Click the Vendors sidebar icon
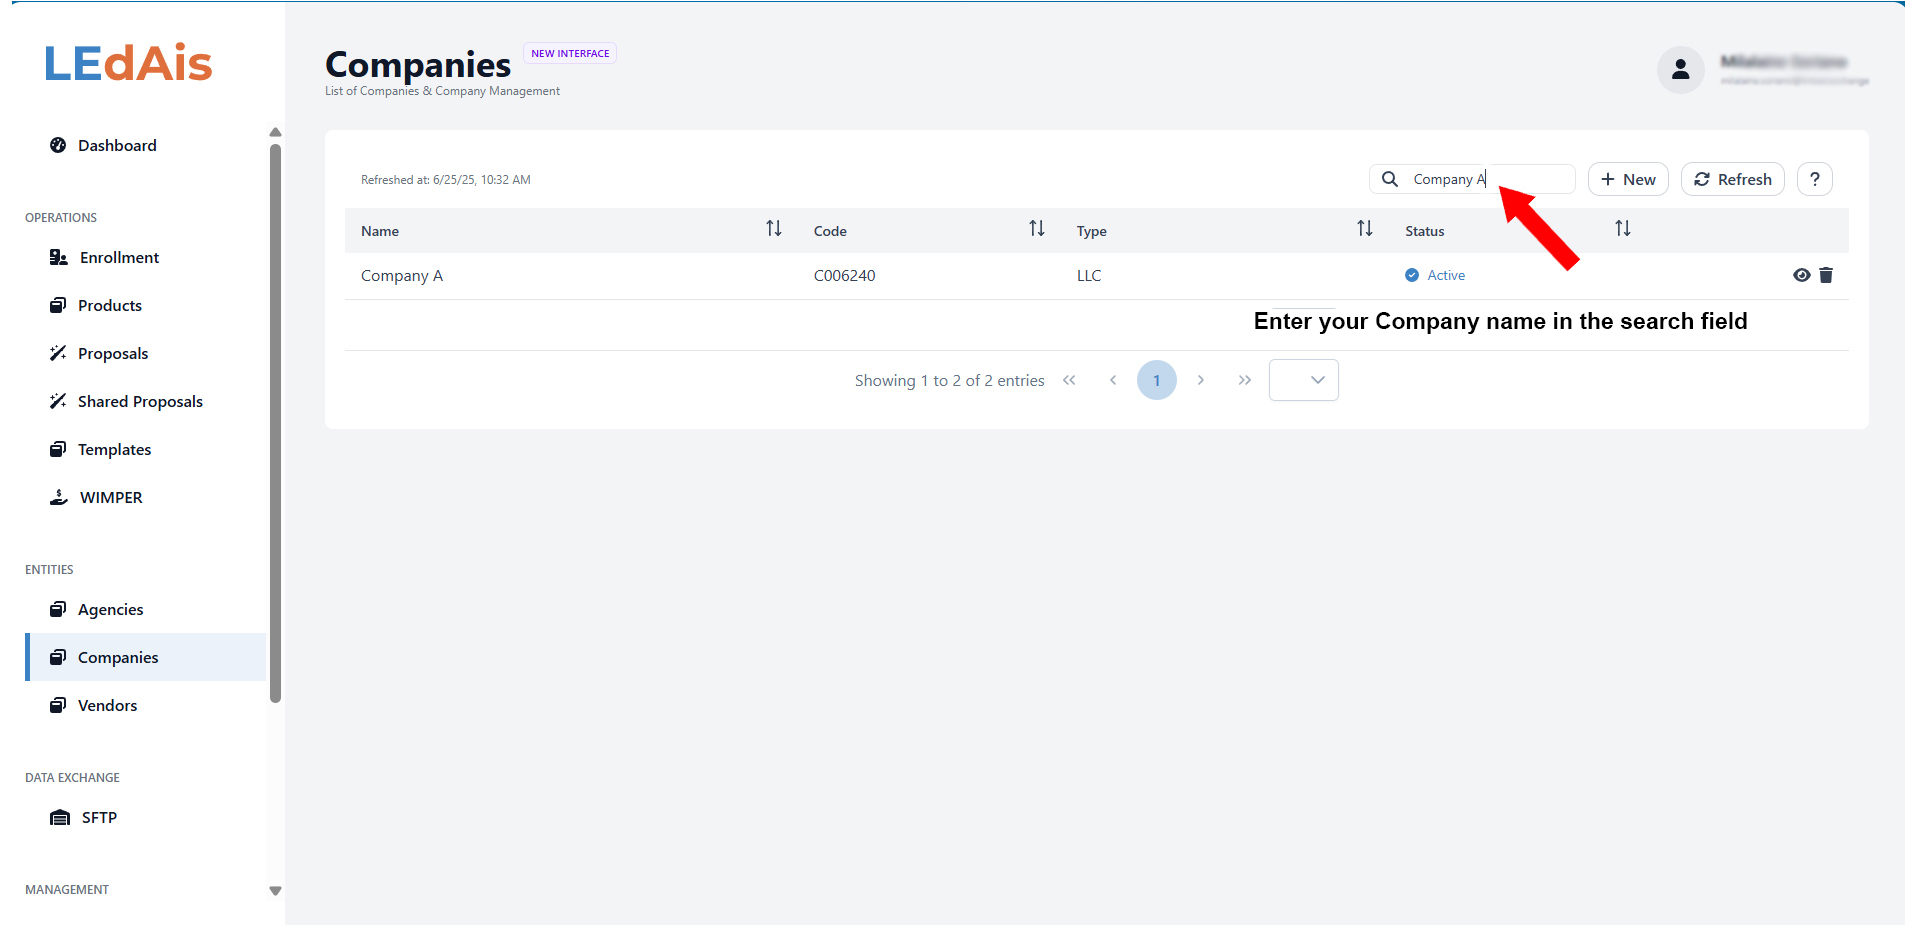Image resolution: width=1905 pixels, height=927 pixels. [58, 705]
